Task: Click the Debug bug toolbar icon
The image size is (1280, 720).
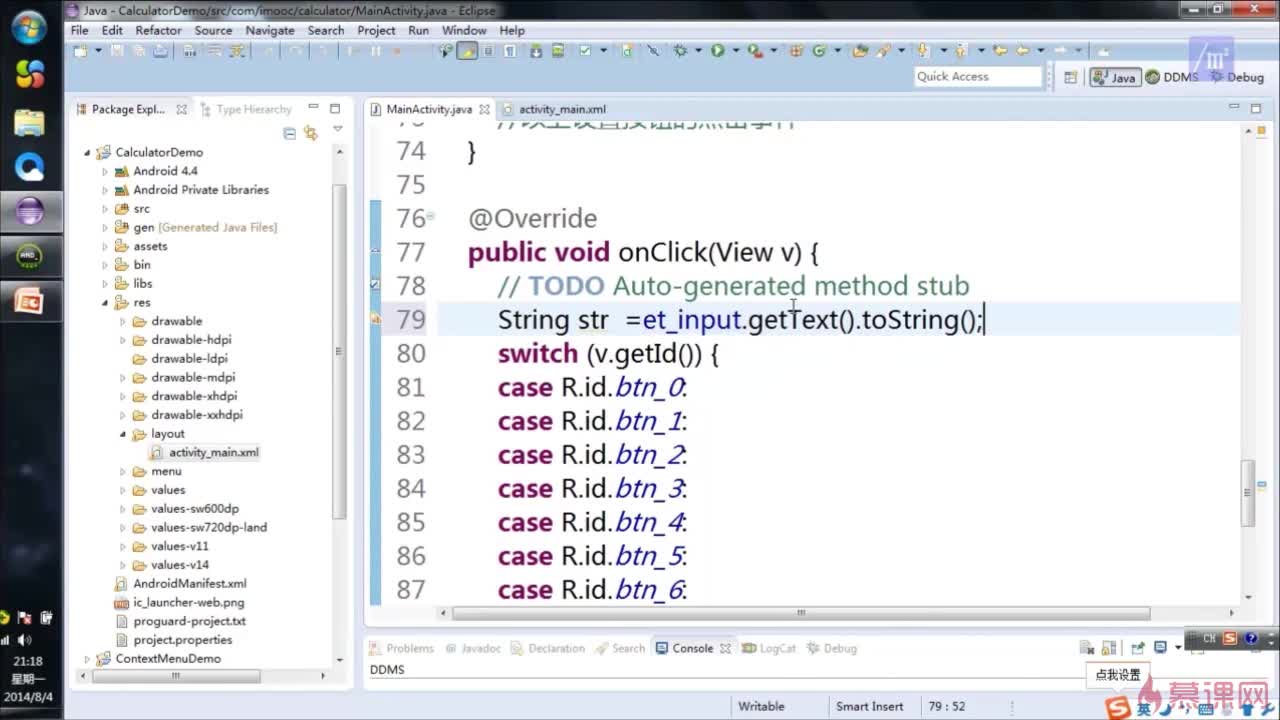Action: 680,51
